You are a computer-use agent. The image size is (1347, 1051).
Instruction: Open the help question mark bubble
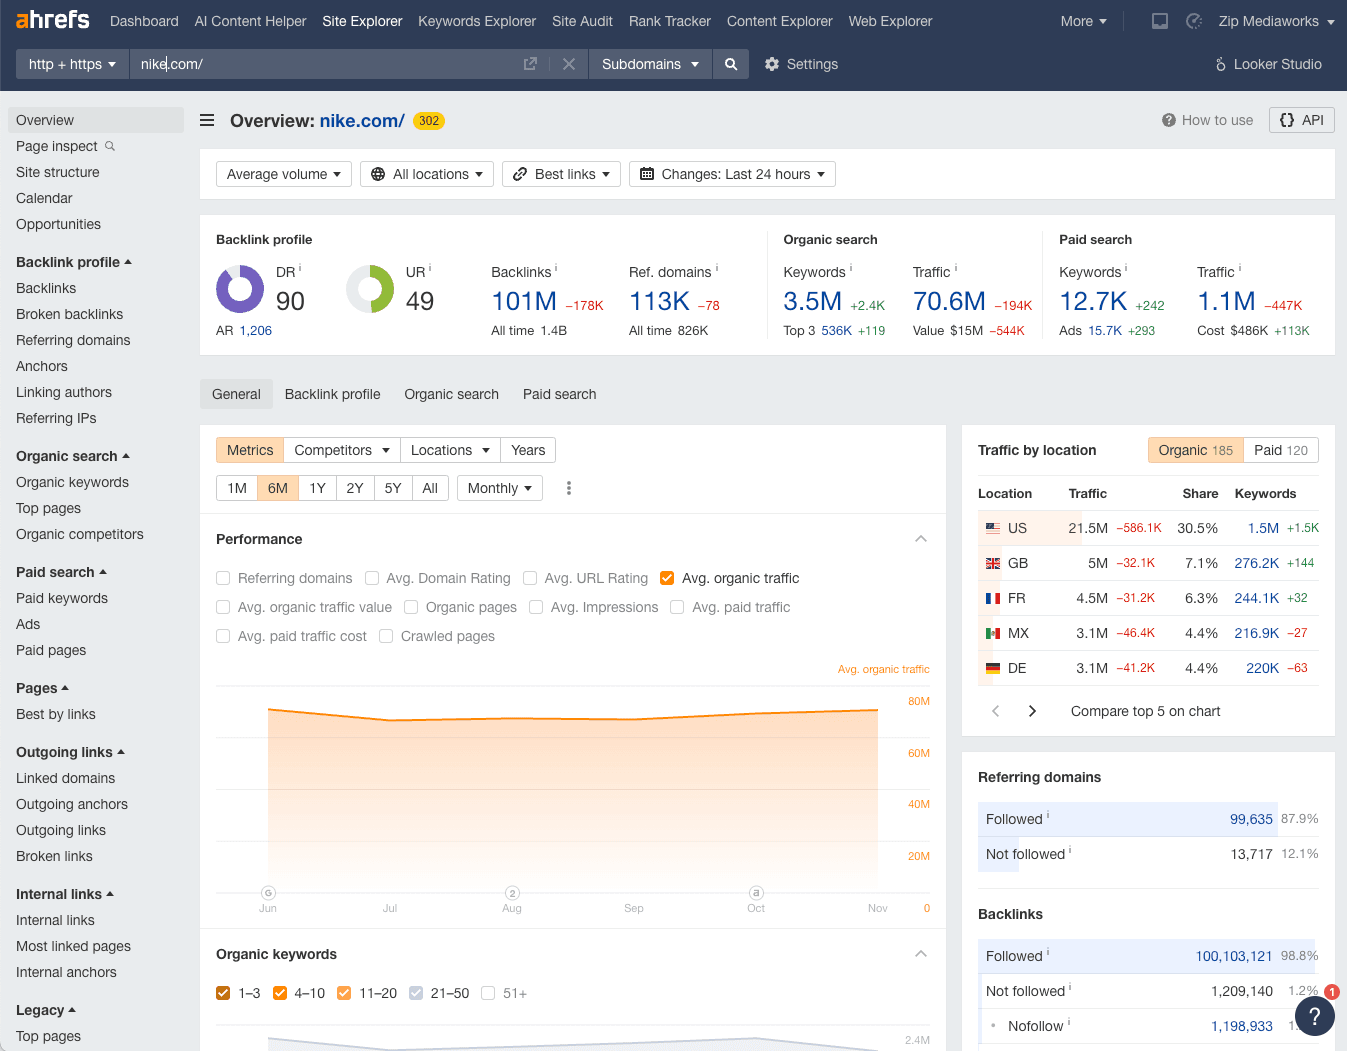click(1314, 1015)
